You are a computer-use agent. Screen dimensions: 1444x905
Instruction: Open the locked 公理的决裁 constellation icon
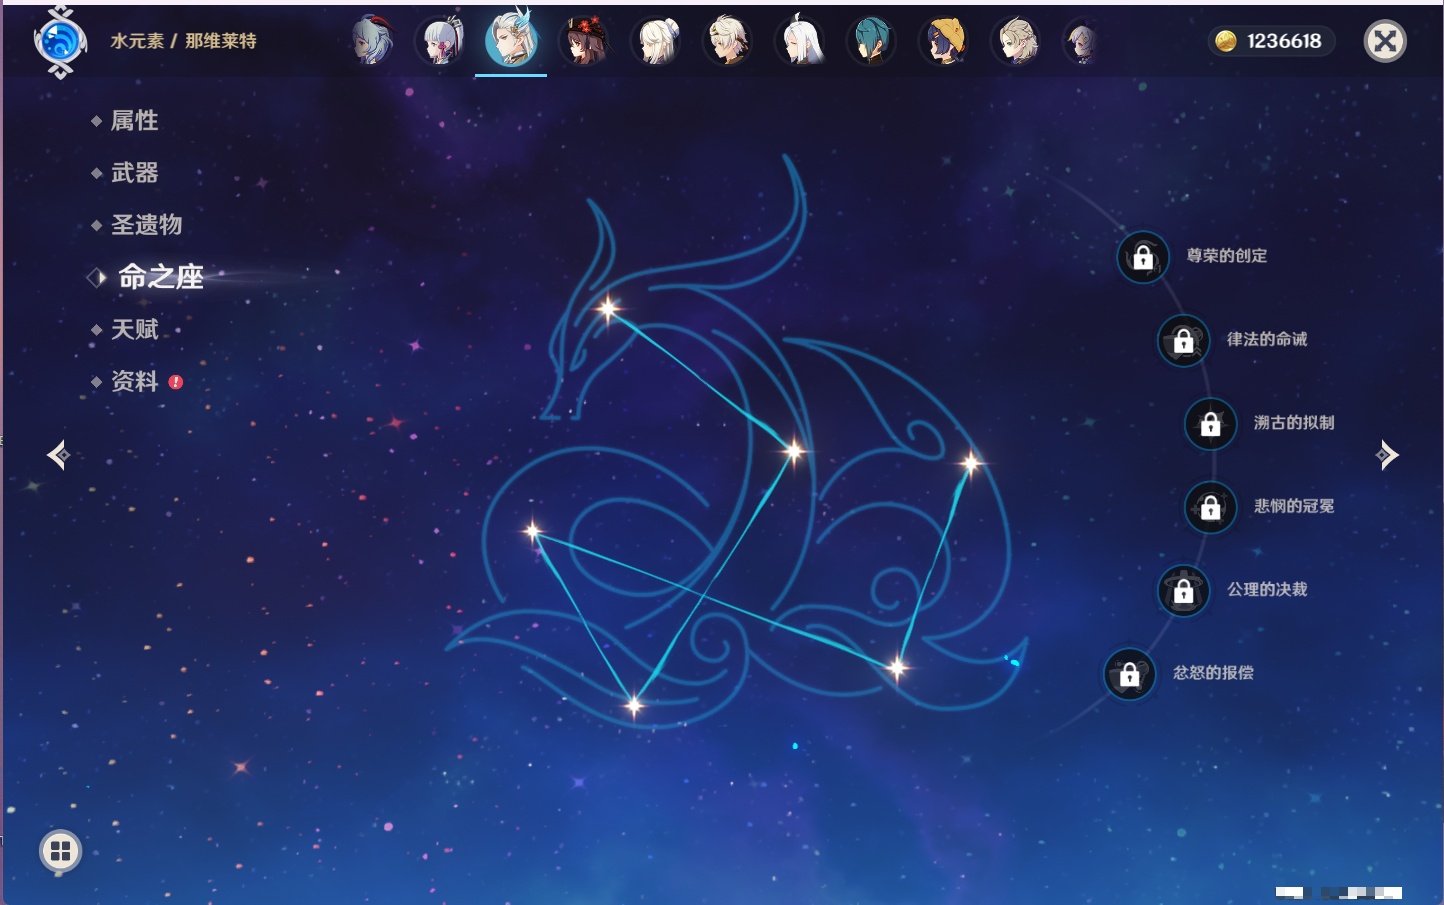pyautogui.click(x=1183, y=590)
